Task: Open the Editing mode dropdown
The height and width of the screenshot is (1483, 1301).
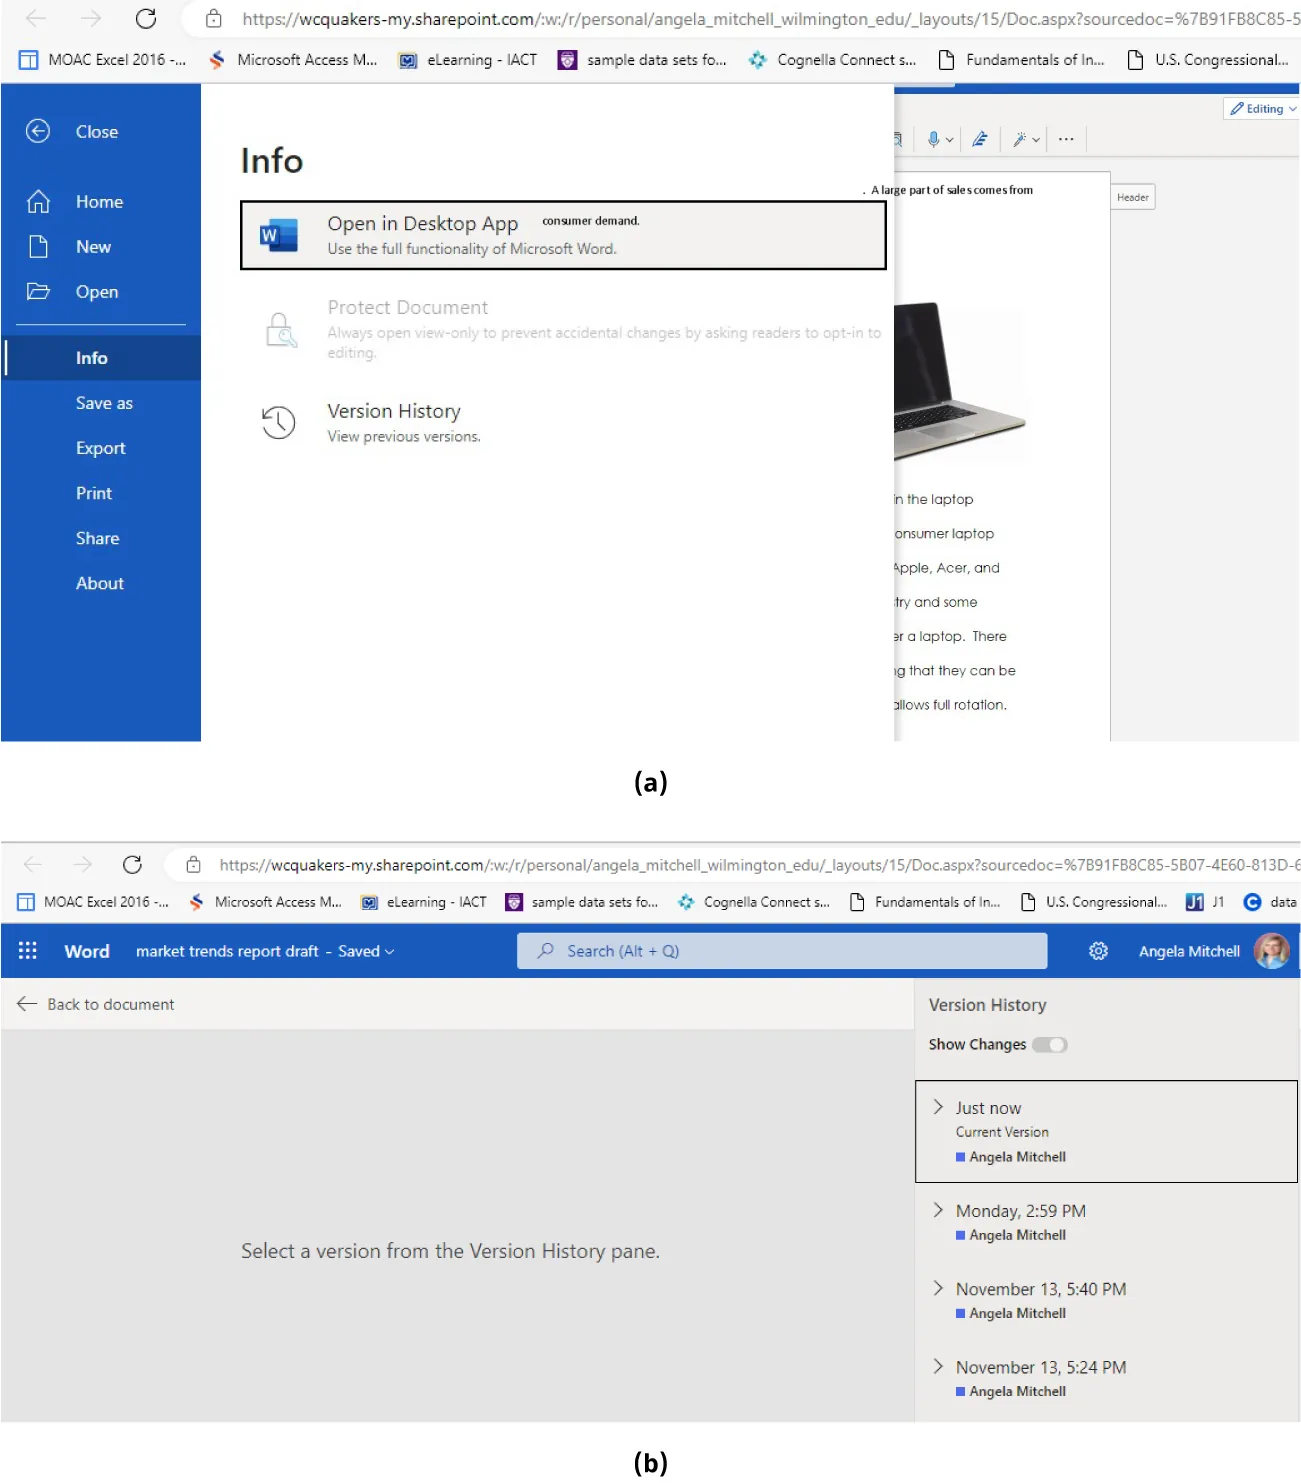Action: pyautogui.click(x=1260, y=108)
